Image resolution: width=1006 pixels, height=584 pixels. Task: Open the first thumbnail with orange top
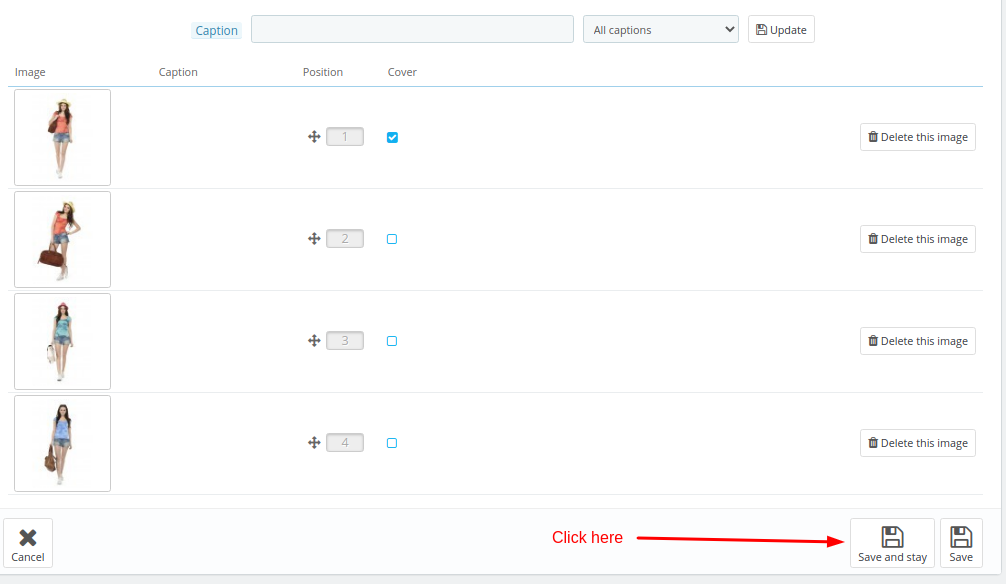[x=62, y=137]
